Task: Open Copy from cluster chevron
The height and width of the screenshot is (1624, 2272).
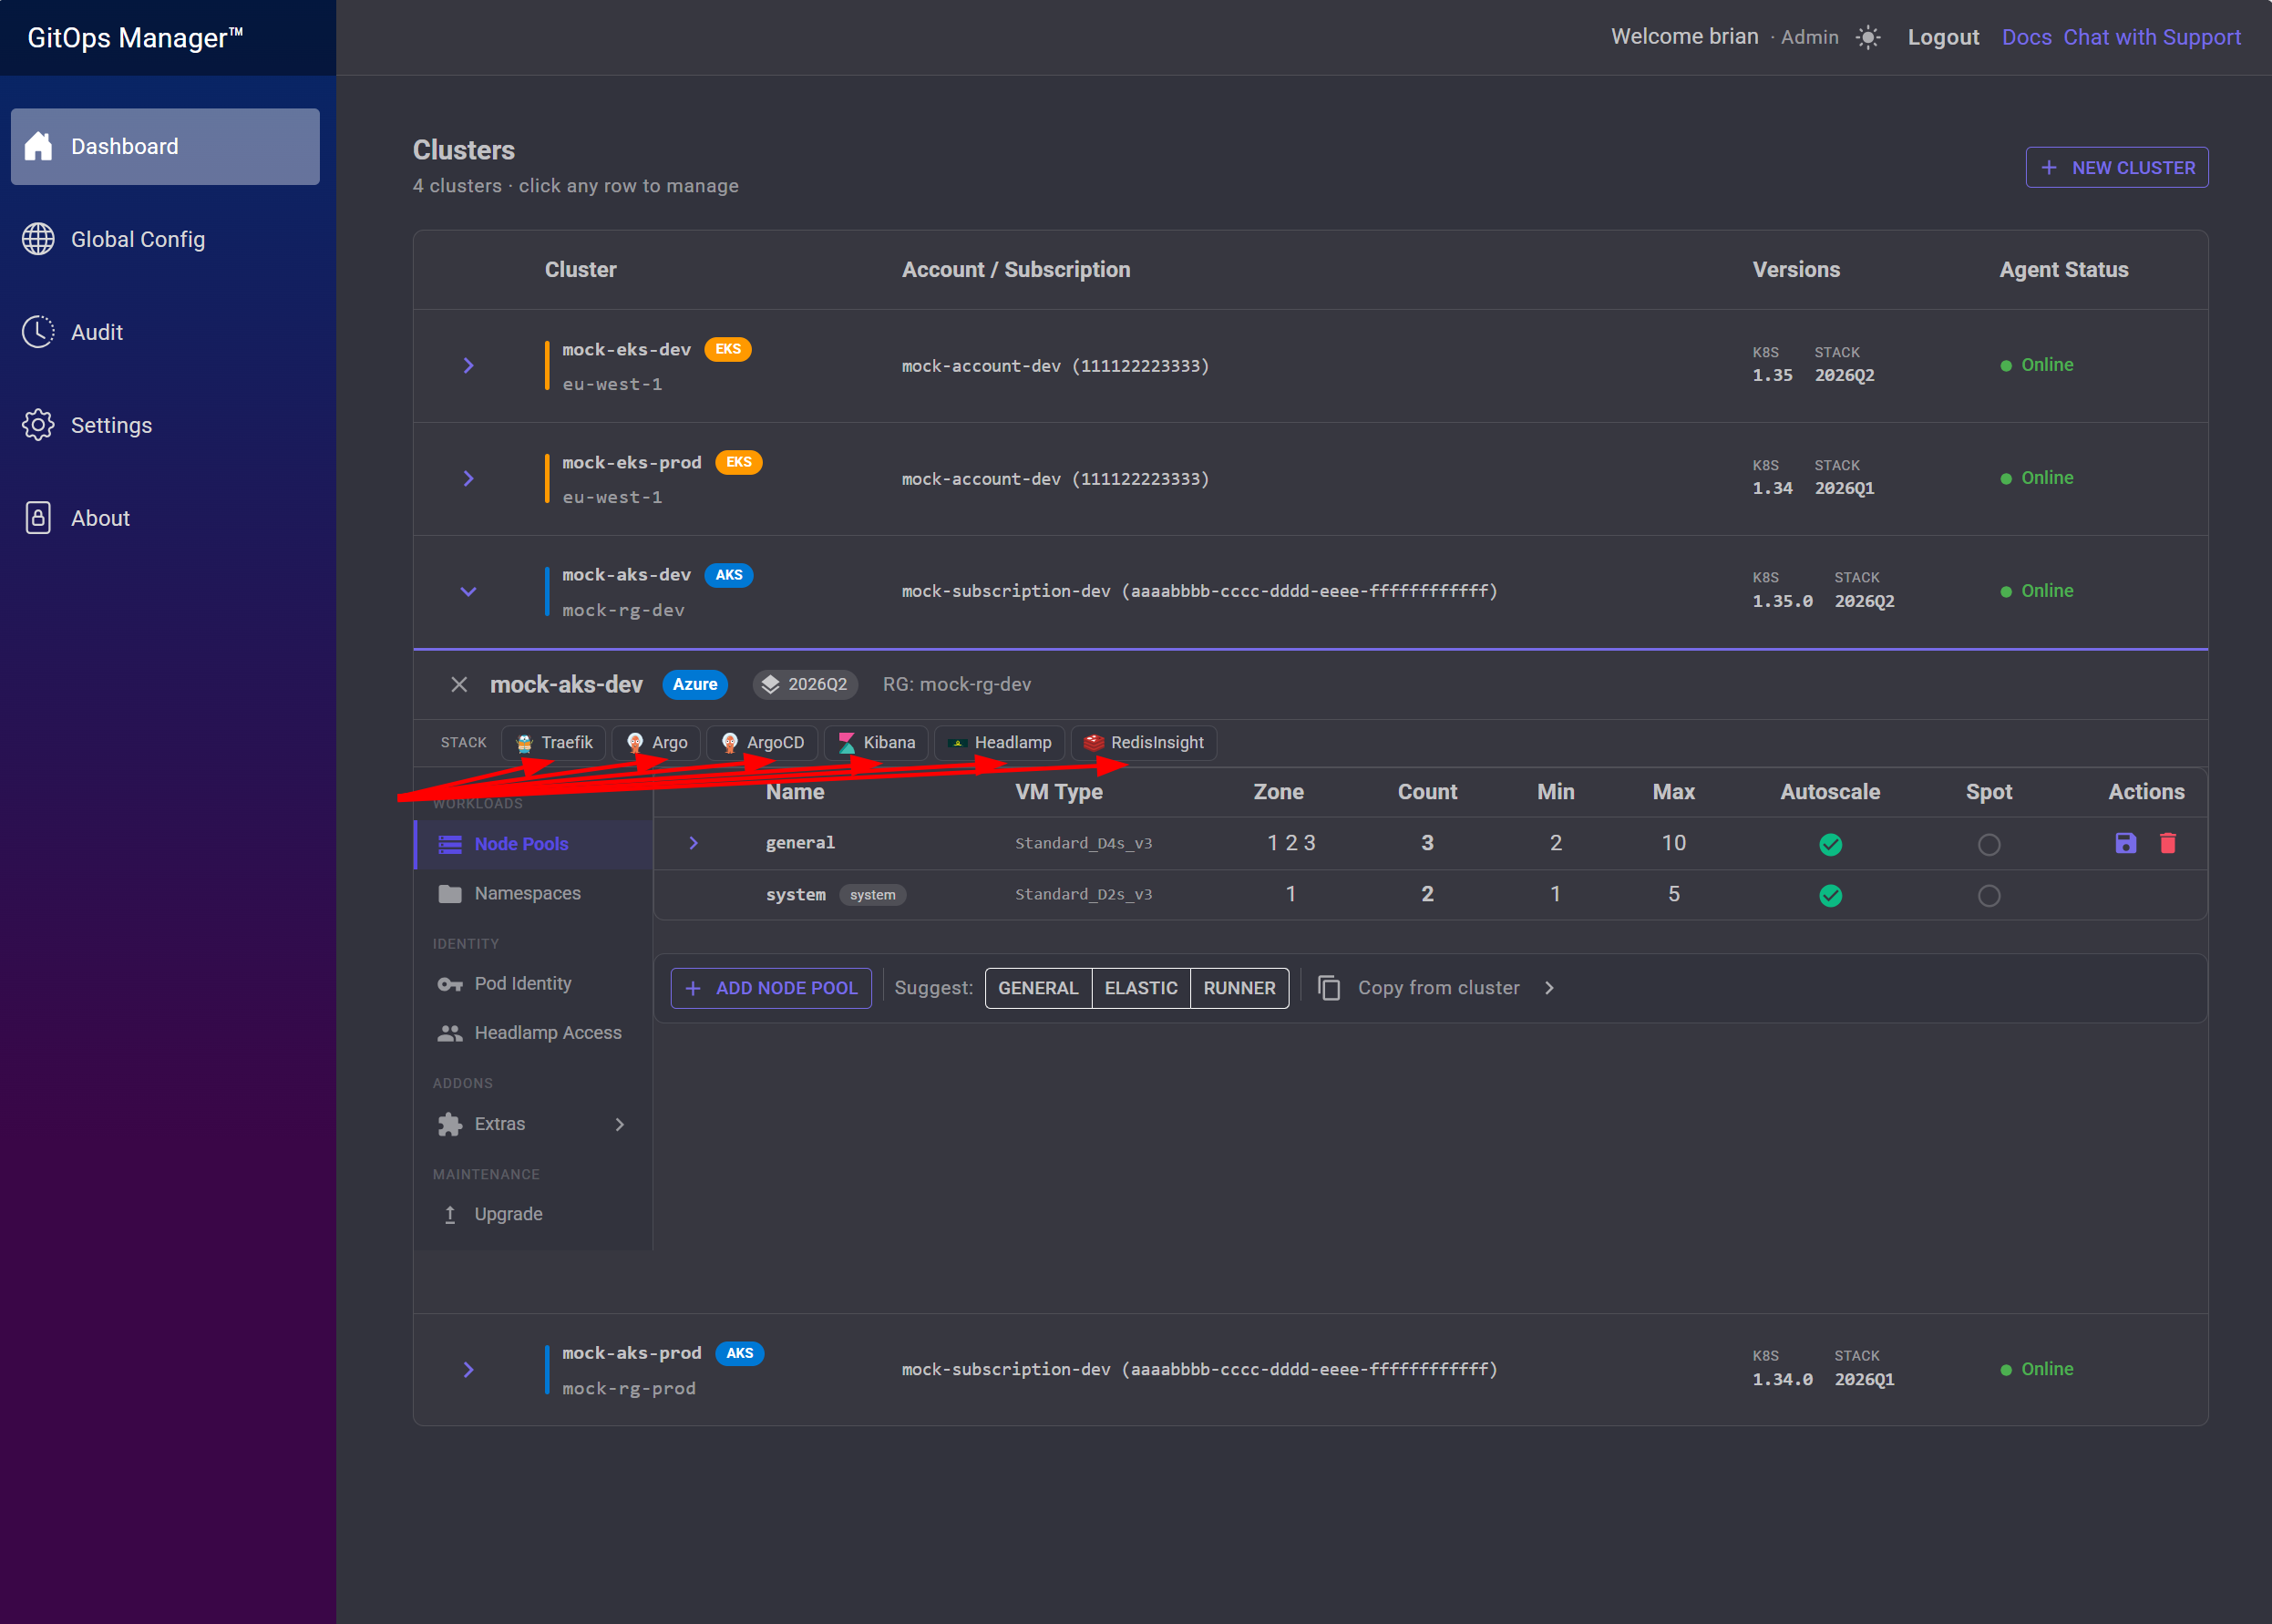Action: click(x=1549, y=988)
